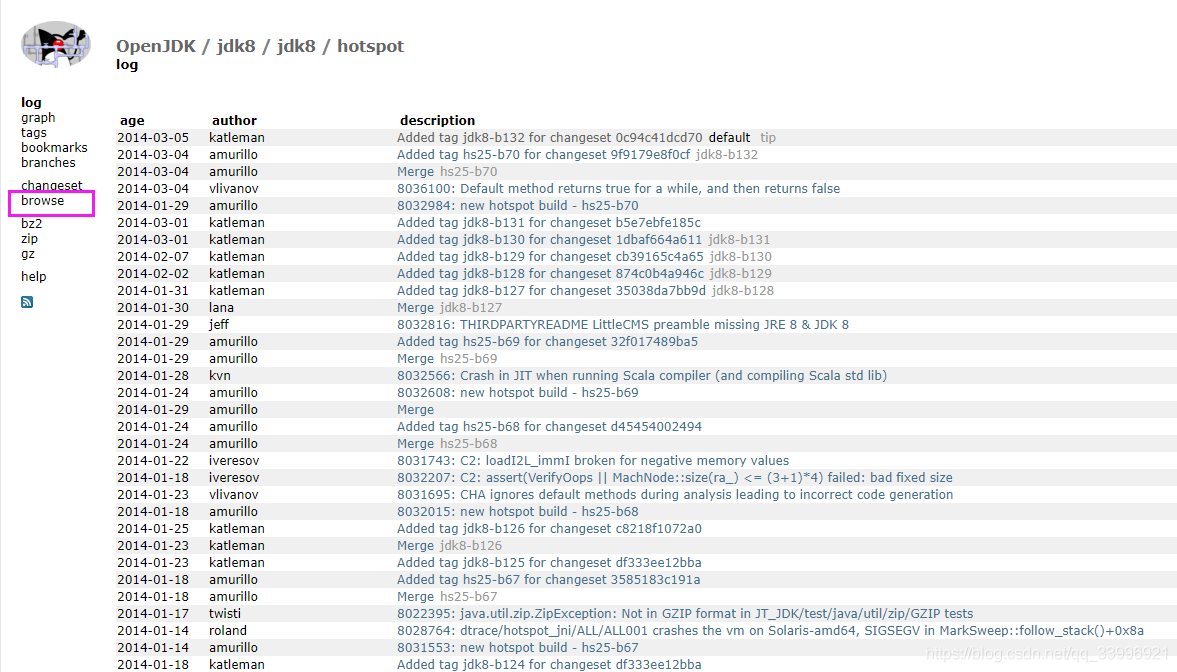Download the gz archive
The height and width of the screenshot is (672, 1177).
click(x=28, y=254)
